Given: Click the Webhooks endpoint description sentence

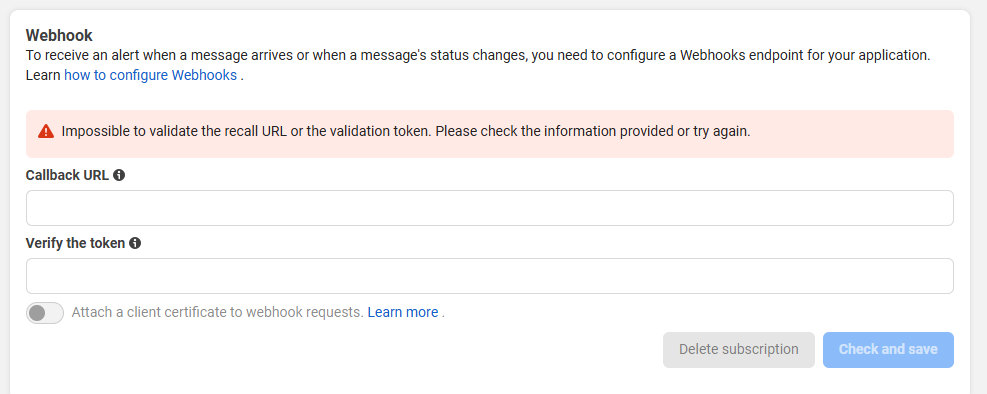Looking at the screenshot, I should click(478, 55).
